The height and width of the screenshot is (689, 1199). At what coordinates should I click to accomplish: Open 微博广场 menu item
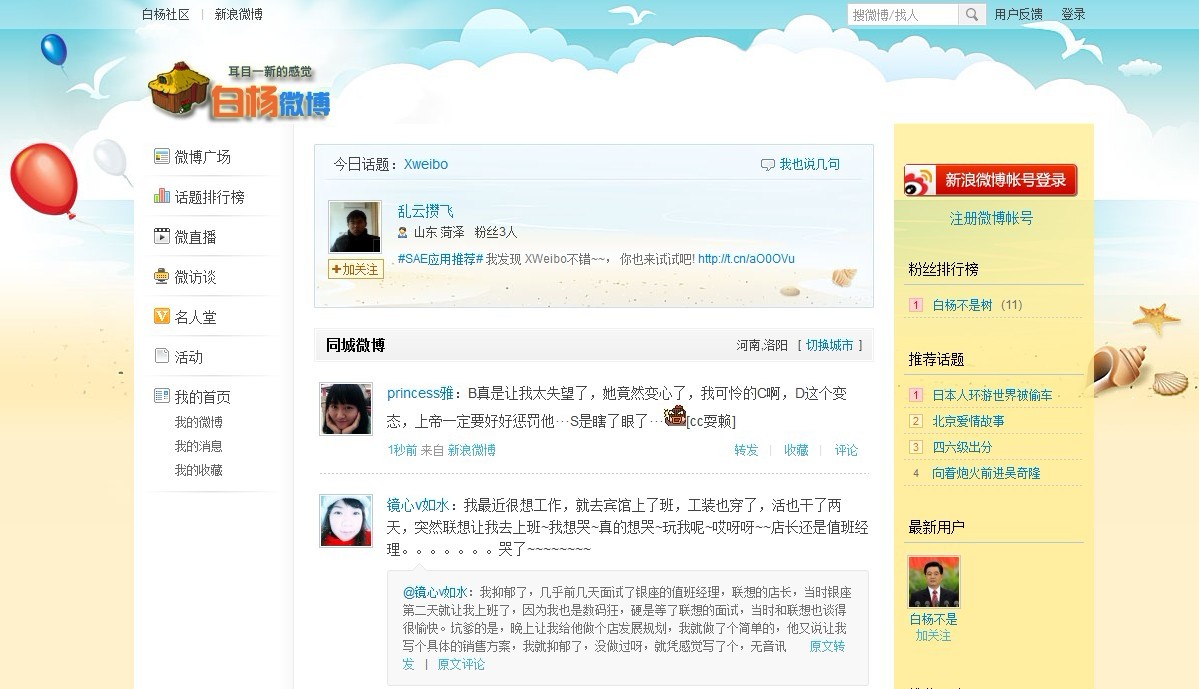pyautogui.click(x=203, y=157)
